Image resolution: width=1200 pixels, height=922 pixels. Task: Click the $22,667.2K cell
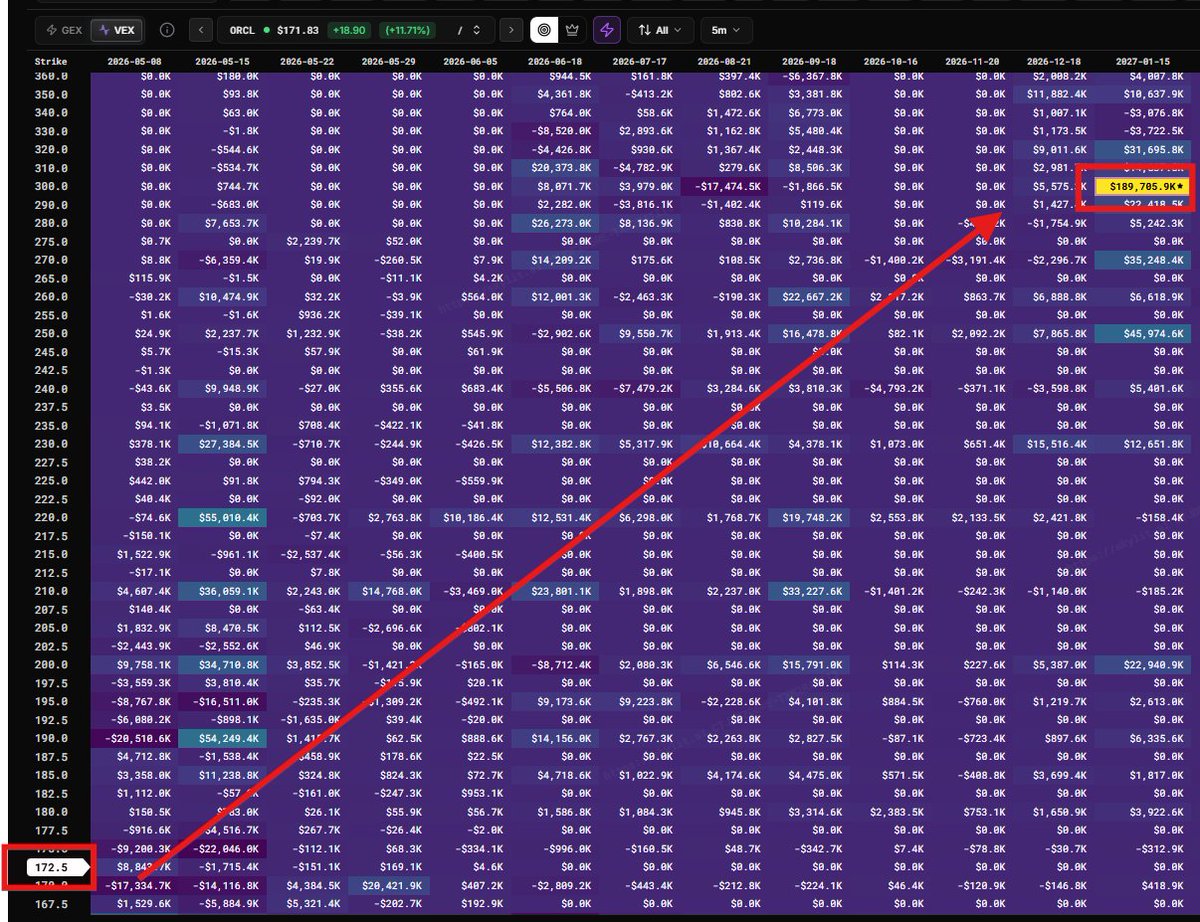point(810,296)
